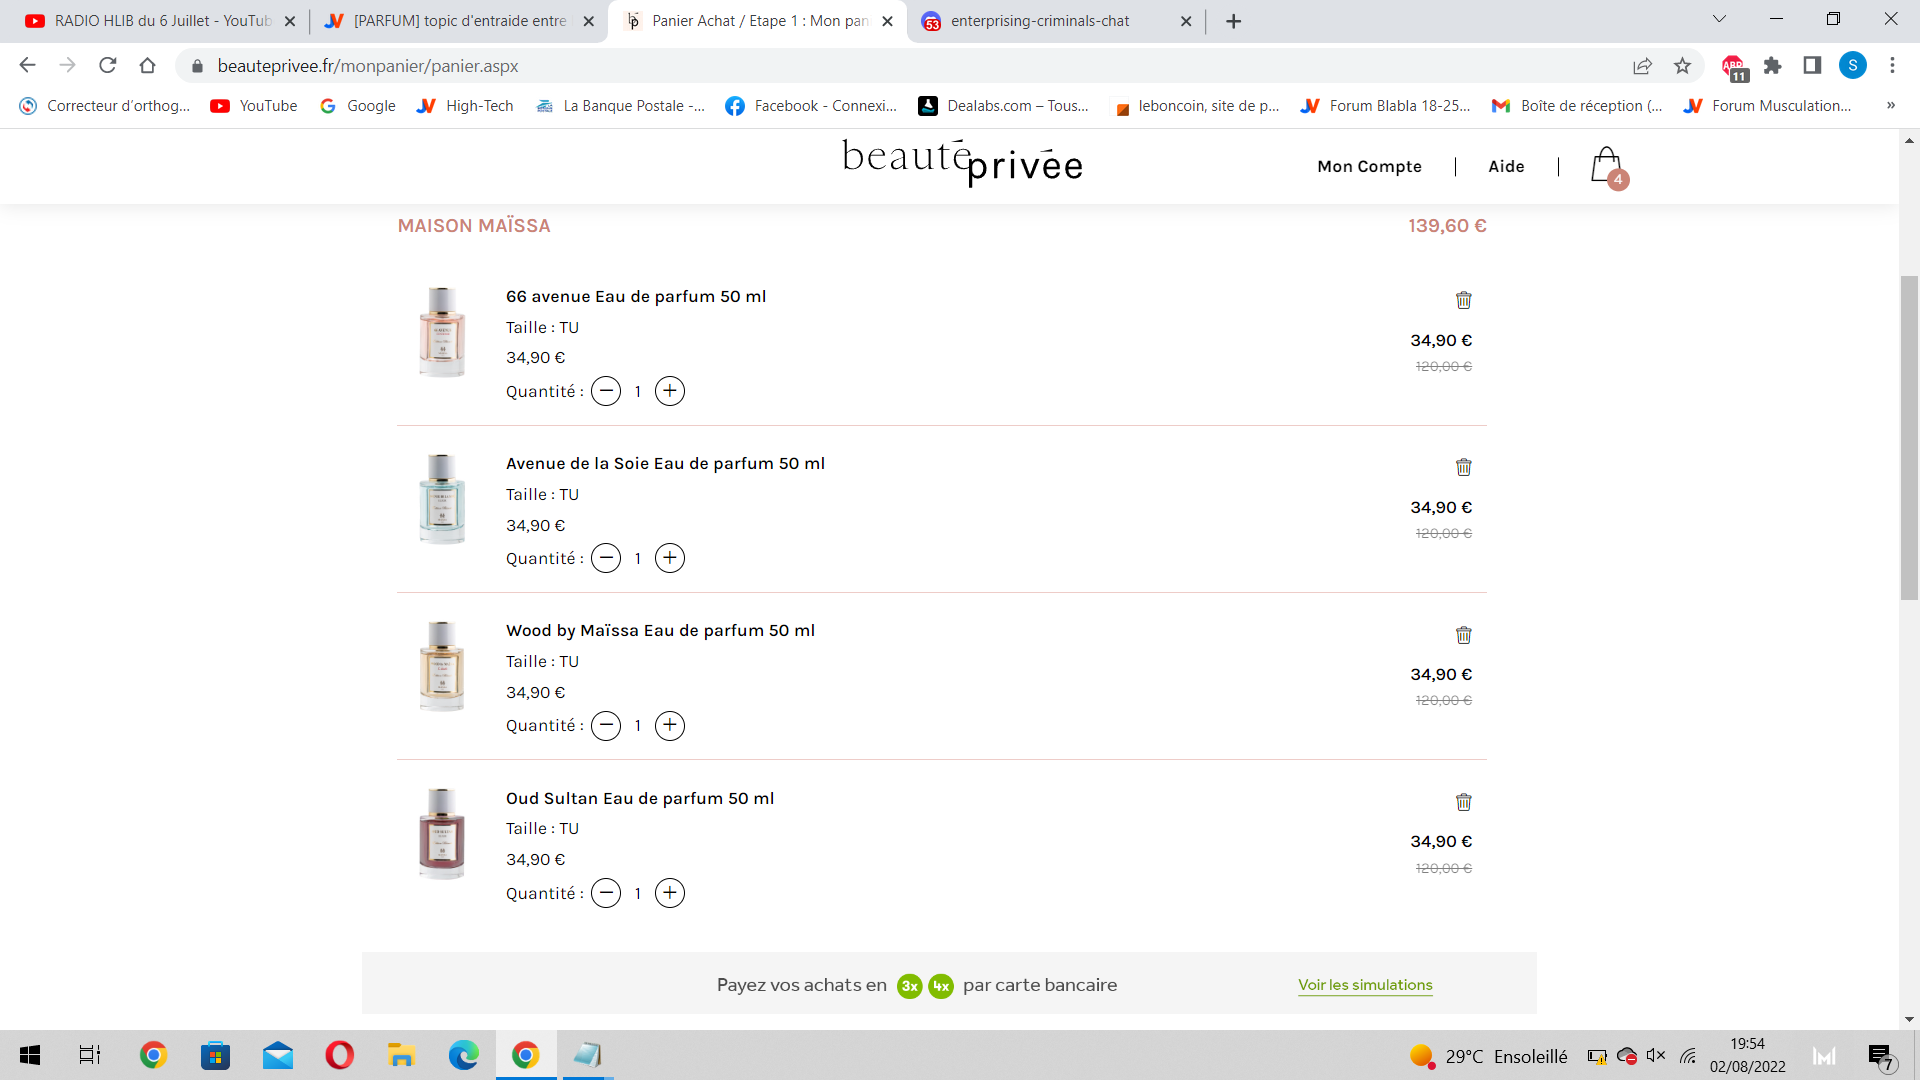Share this page via the share icon
1920x1080 pixels.
[1642, 66]
